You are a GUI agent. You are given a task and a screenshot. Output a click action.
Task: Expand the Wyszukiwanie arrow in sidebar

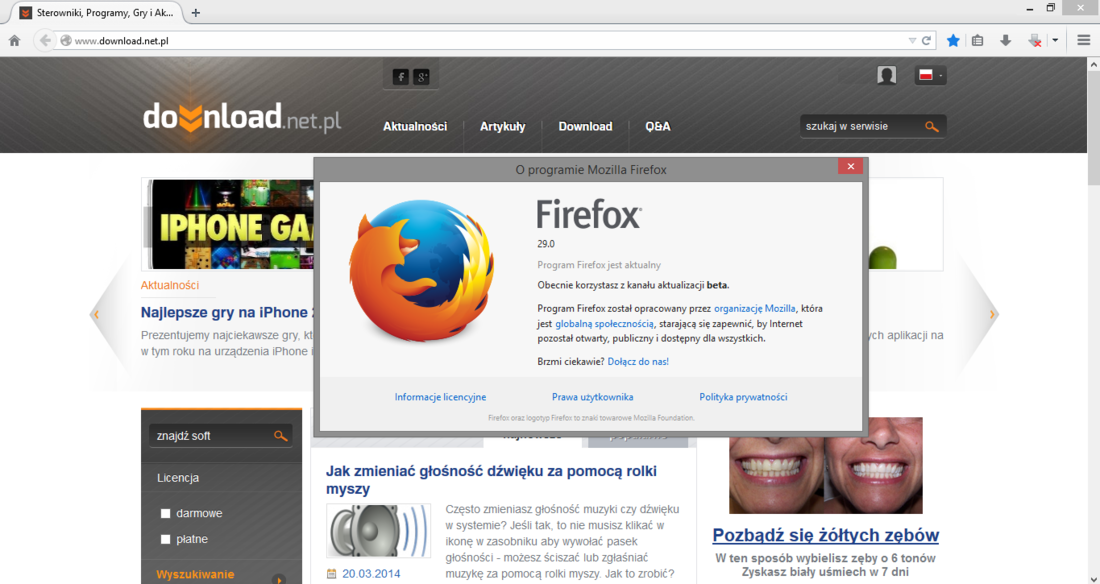(279, 579)
